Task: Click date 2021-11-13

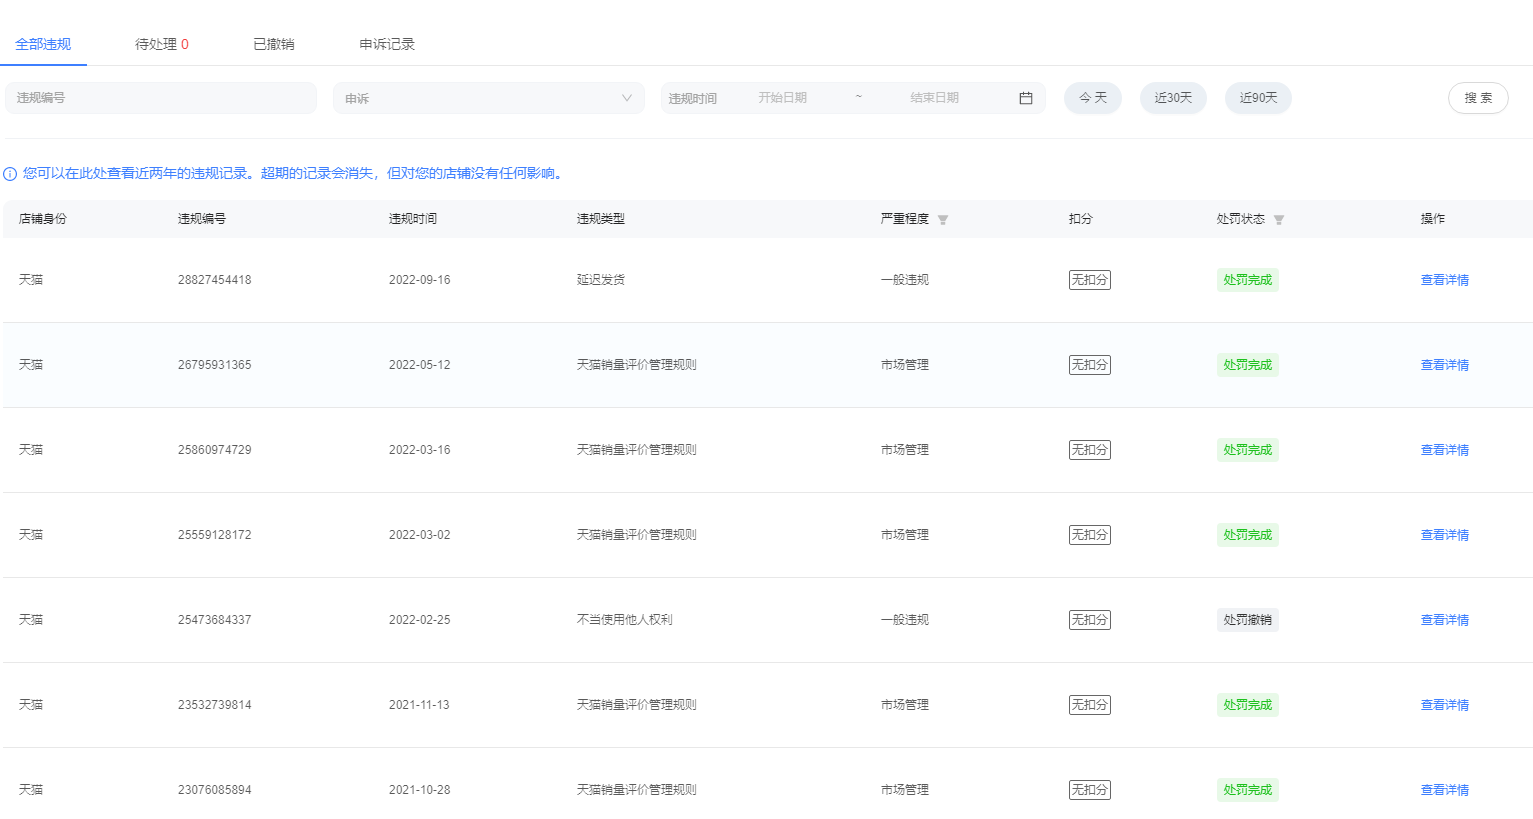Action: pos(419,705)
